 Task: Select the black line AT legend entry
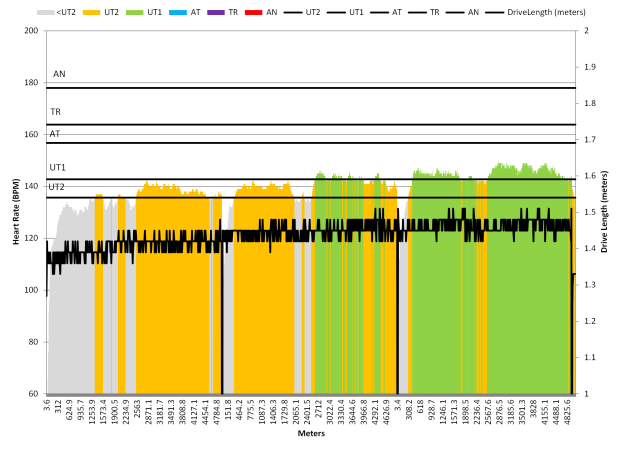(392, 11)
